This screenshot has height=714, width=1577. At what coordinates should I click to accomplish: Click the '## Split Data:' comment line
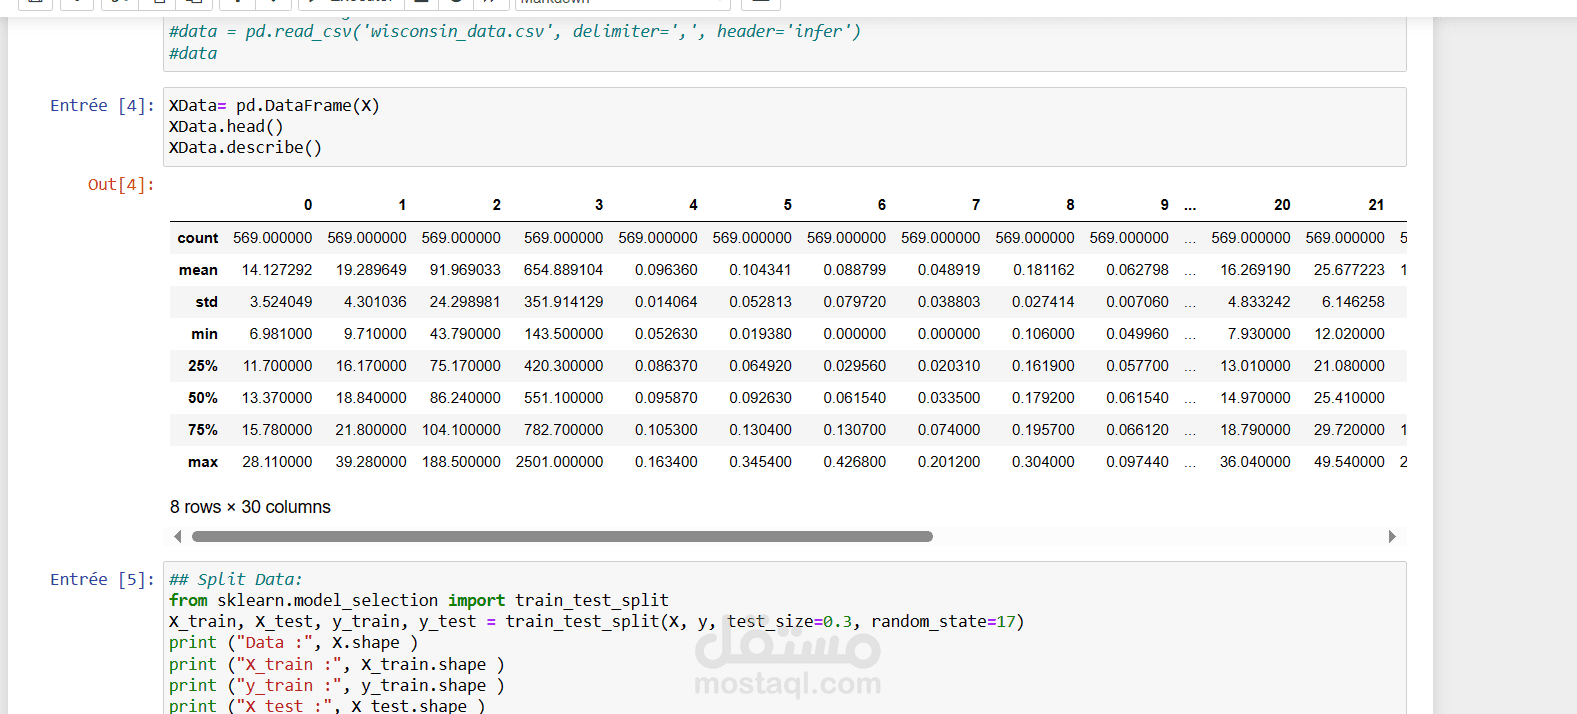tap(235, 580)
